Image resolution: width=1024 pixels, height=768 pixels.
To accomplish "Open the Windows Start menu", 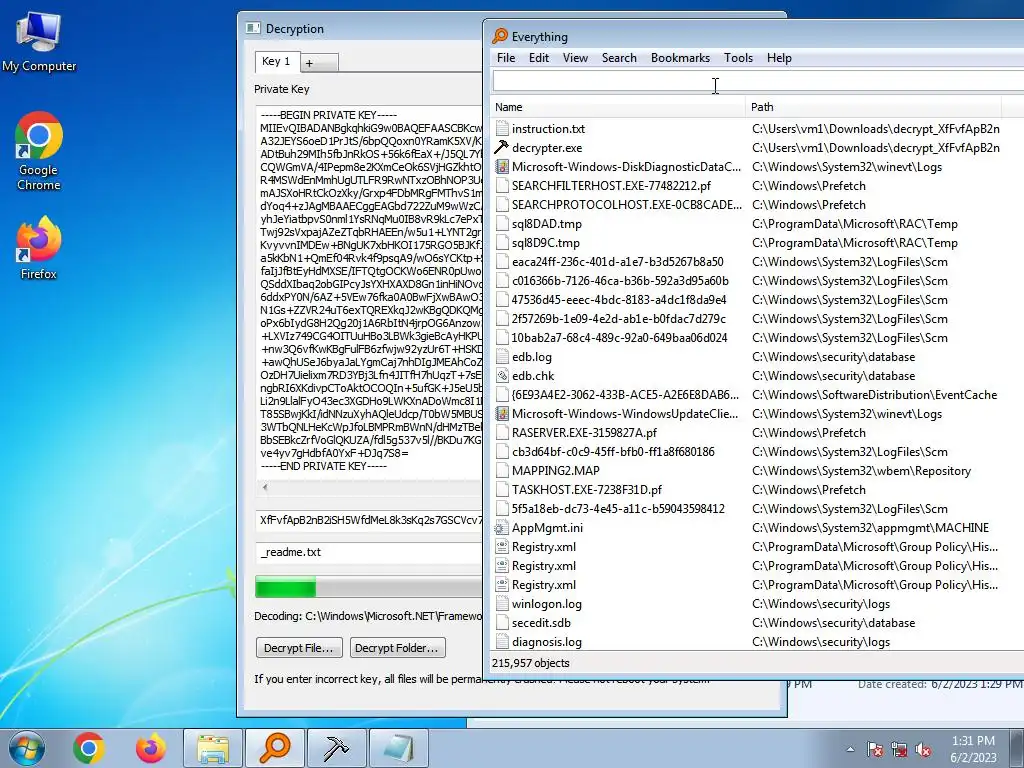I will pyautogui.click(x=25, y=748).
